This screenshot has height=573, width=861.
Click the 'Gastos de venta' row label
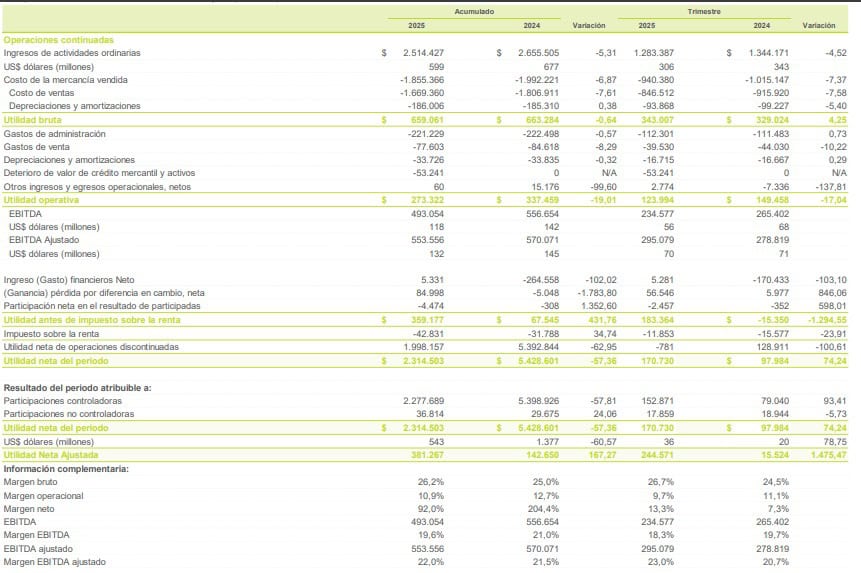[36, 147]
